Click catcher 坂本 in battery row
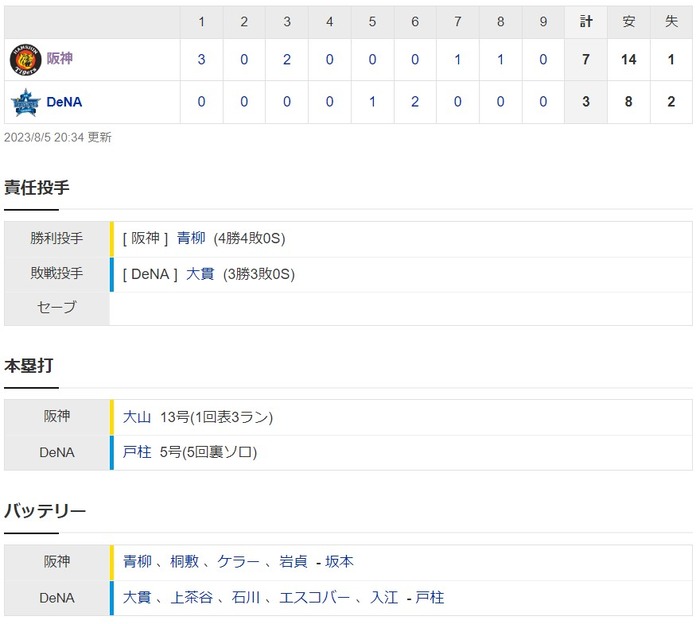The image size is (700, 624). [340, 562]
